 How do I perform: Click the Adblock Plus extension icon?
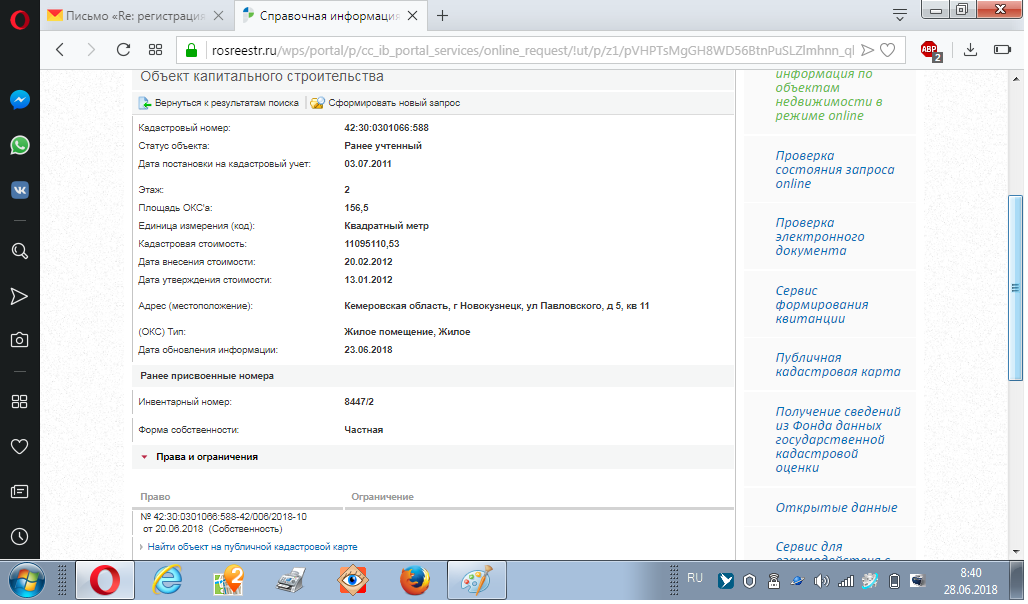pos(930,49)
